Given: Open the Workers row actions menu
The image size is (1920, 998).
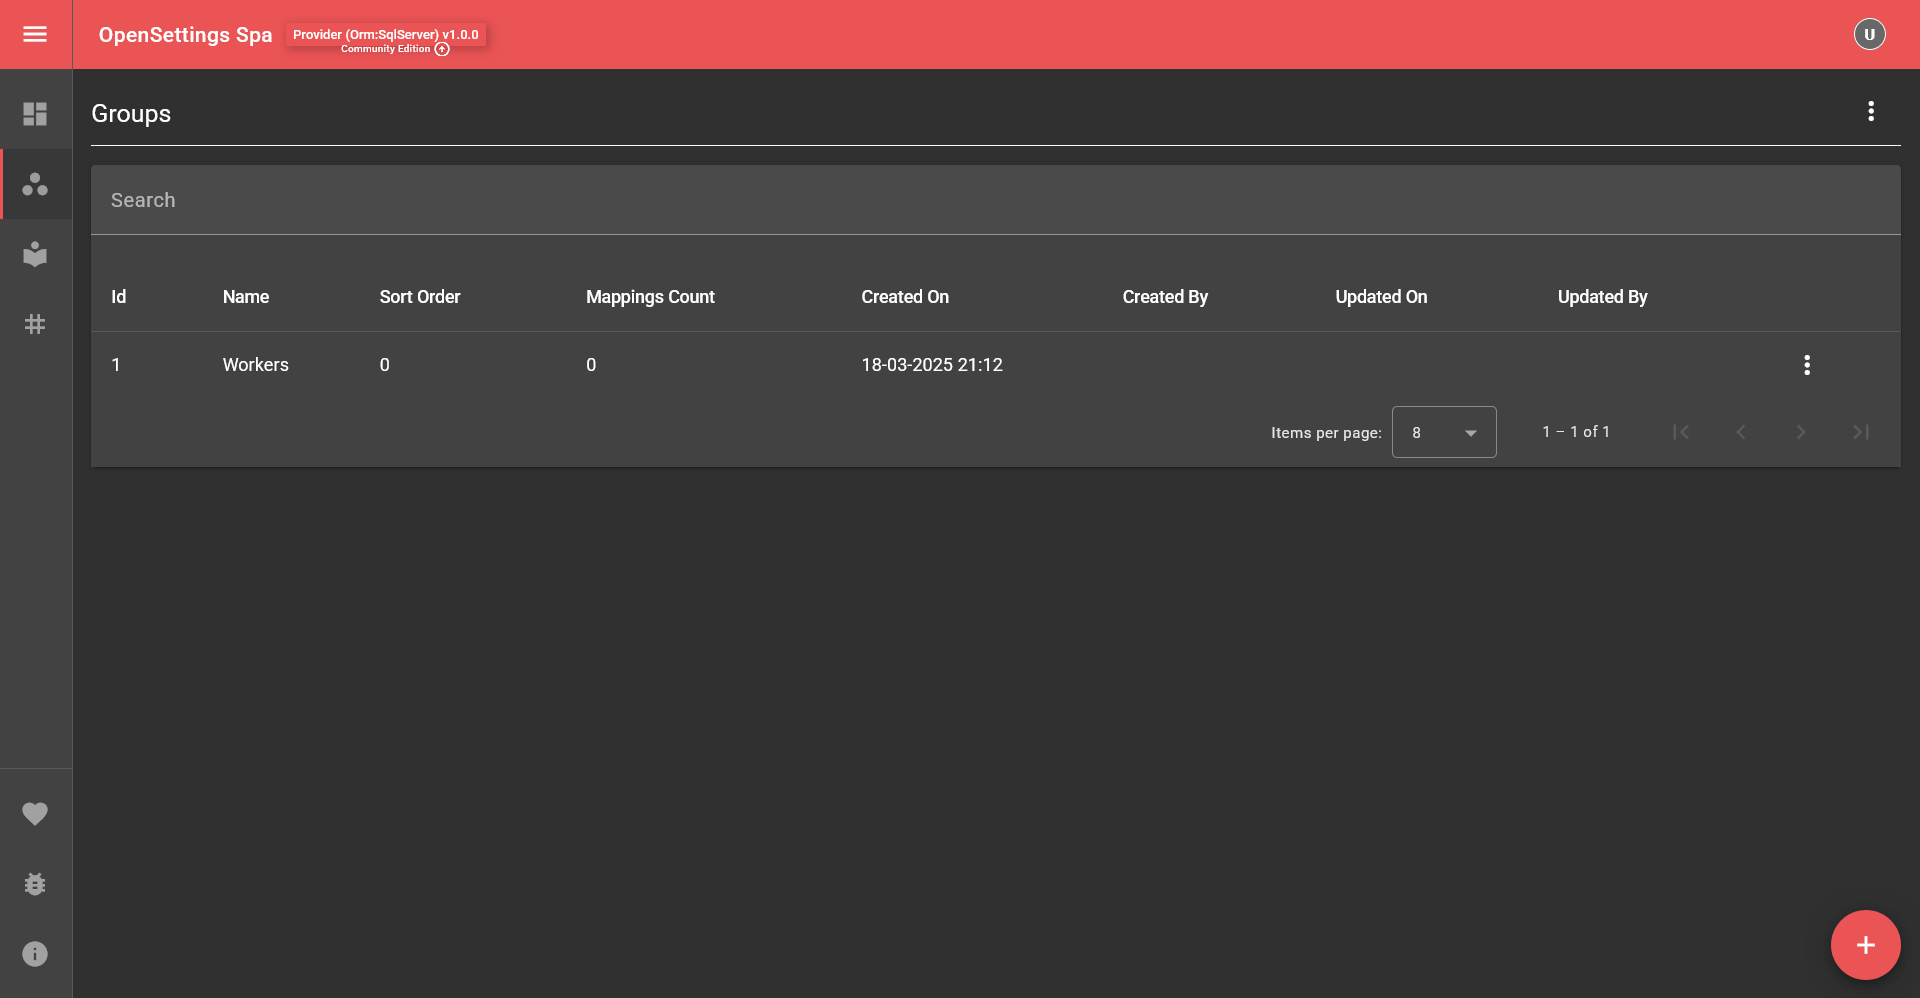Looking at the screenshot, I should pos(1806,365).
